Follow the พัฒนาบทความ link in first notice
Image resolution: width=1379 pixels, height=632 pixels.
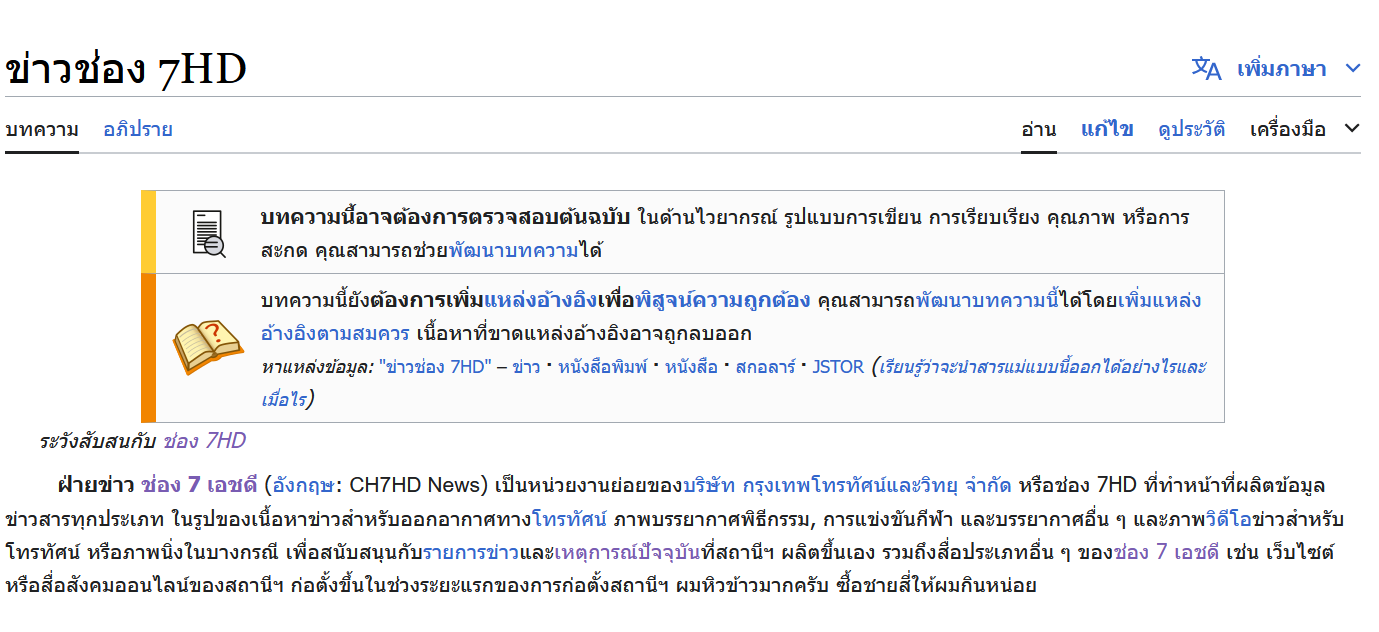coord(513,250)
